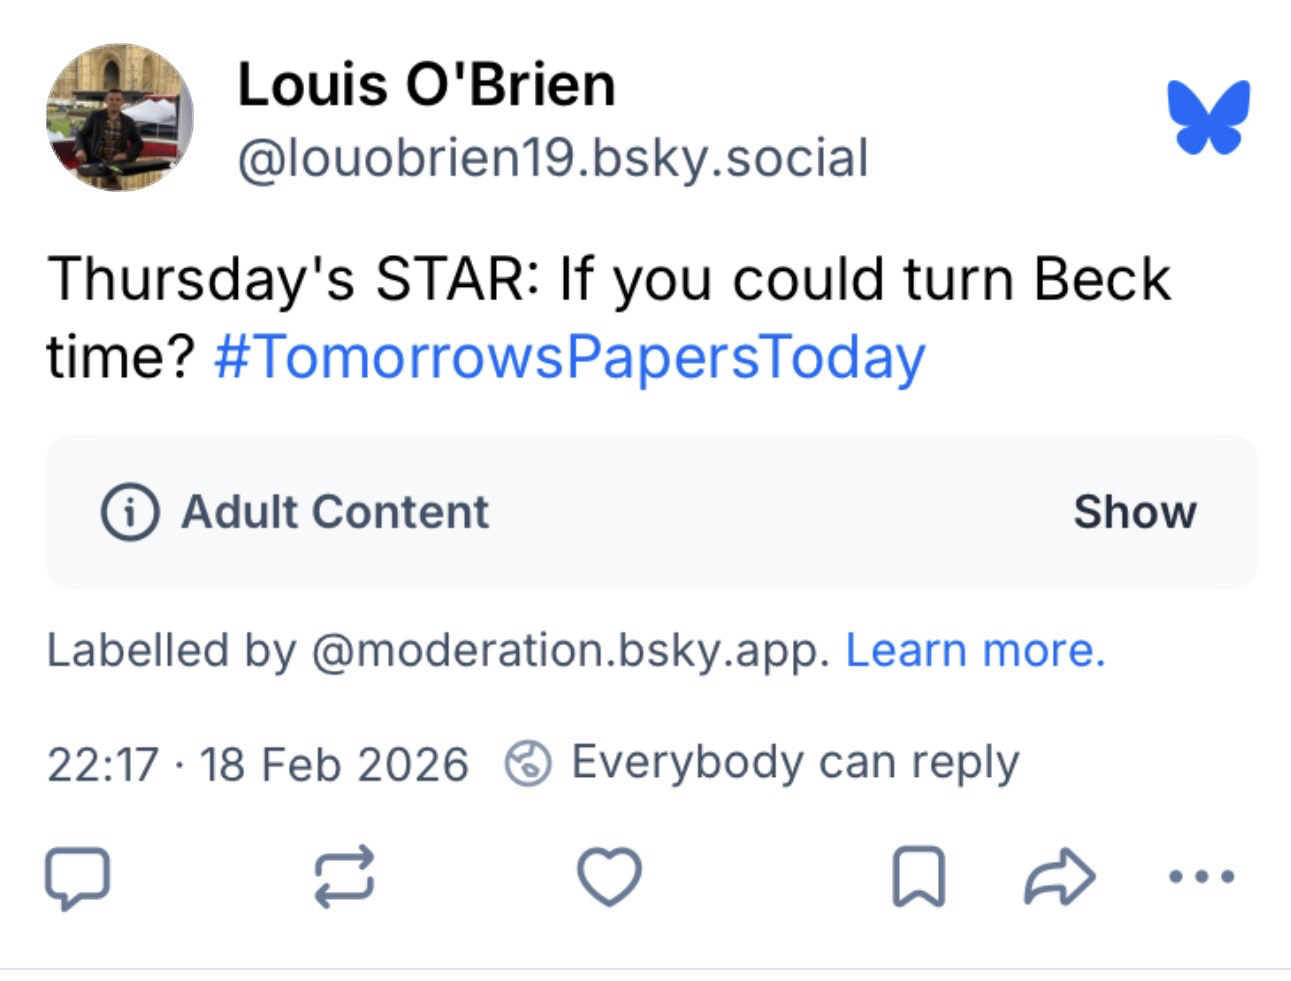Show the hidden adult content
1291x981 pixels.
(1134, 512)
